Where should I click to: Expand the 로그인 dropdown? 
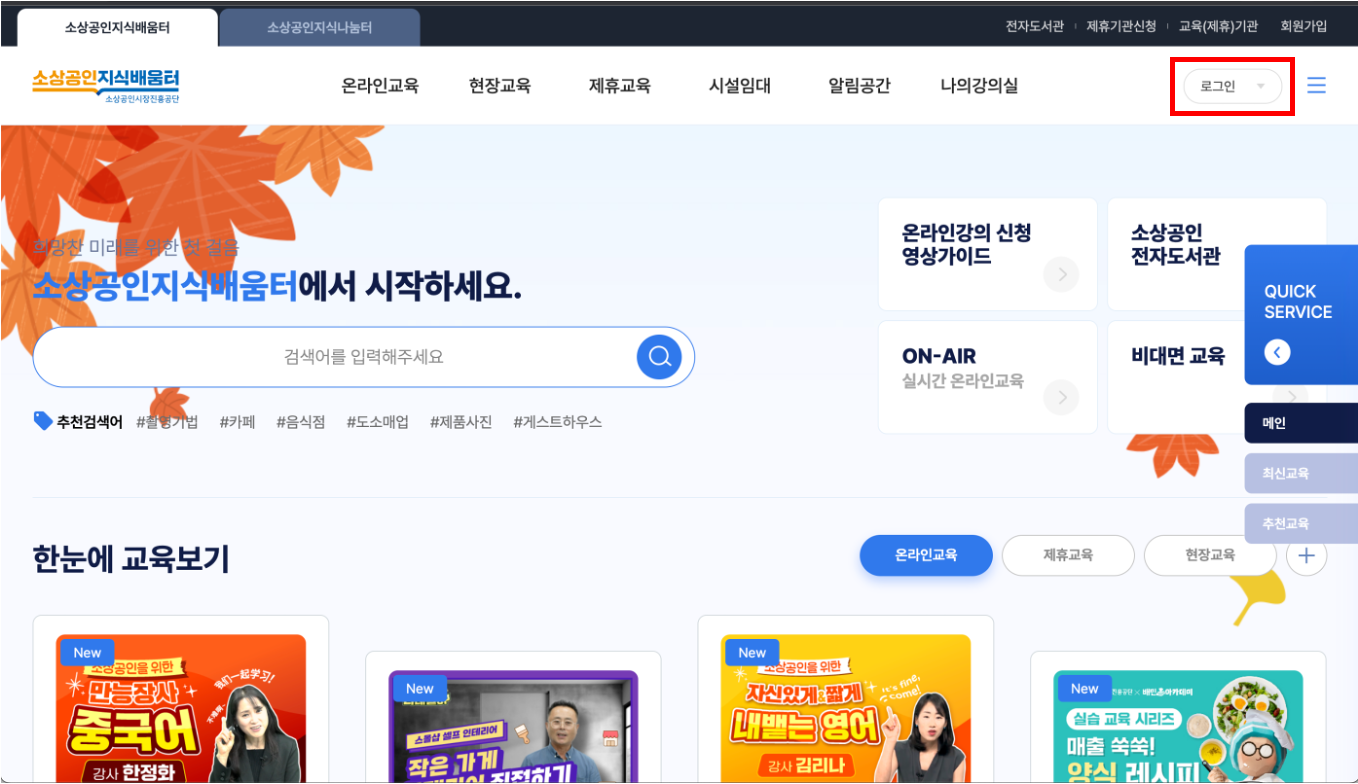(1232, 86)
